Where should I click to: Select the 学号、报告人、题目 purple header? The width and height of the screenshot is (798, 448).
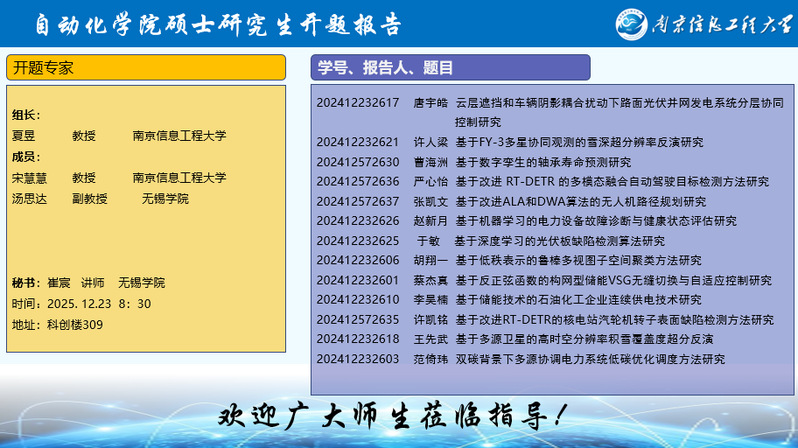click(548, 68)
